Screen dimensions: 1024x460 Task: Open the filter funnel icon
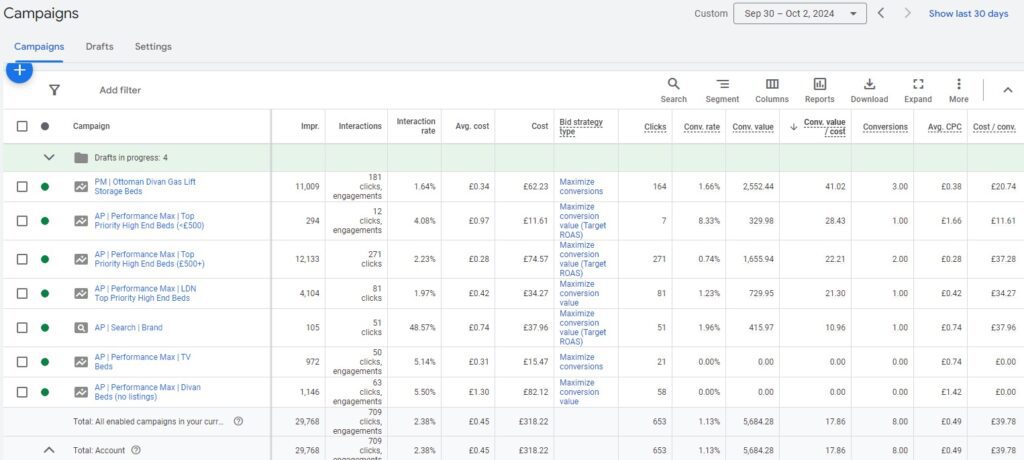click(55, 90)
